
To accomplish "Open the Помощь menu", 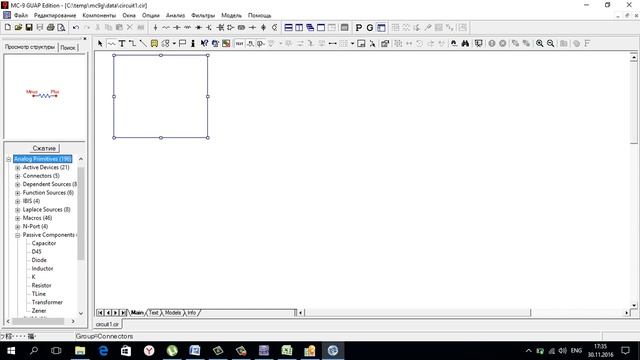I will [x=260, y=15].
